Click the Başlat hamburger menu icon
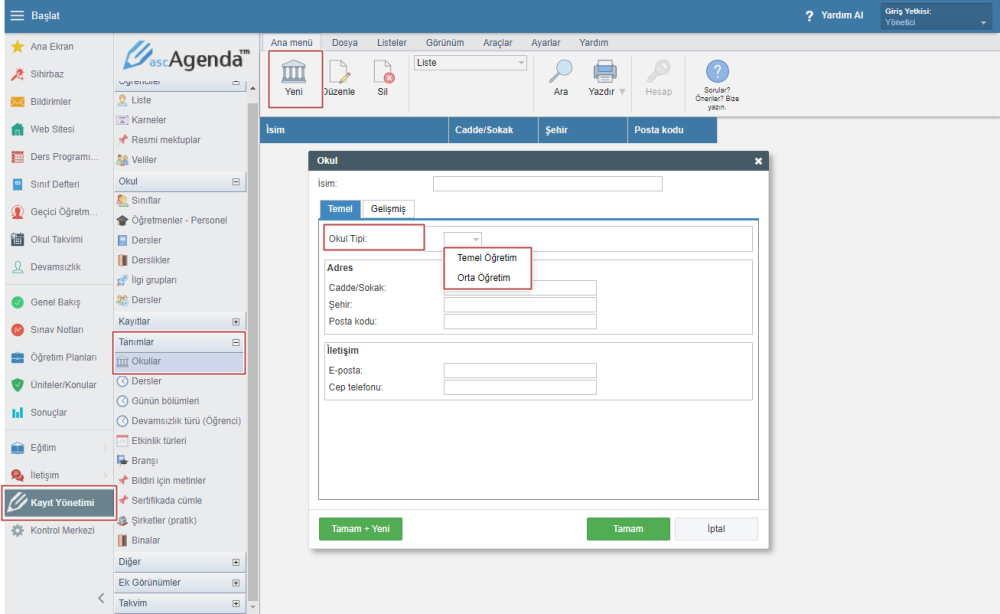Viewport: 1000px width, 614px height. (17, 15)
